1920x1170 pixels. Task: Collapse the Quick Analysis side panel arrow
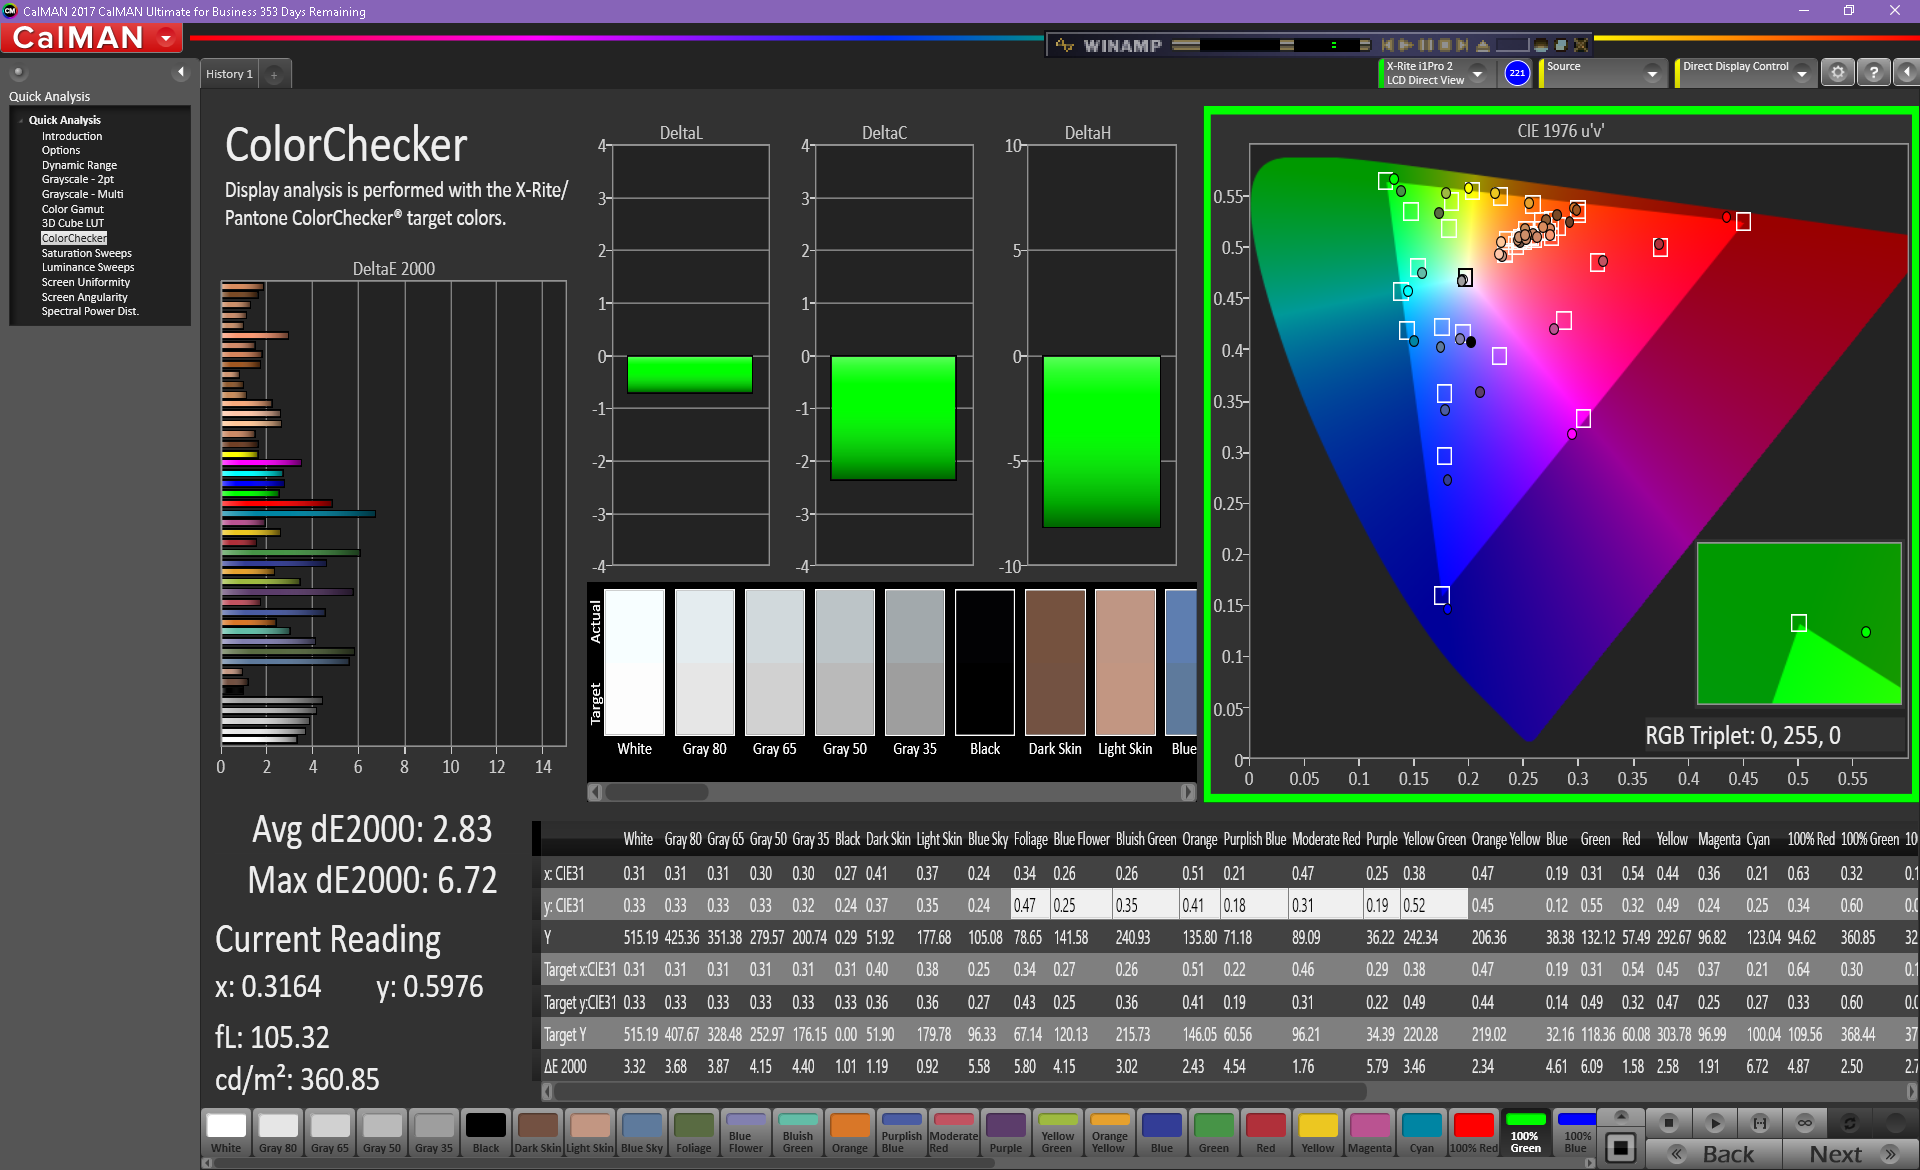181,72
